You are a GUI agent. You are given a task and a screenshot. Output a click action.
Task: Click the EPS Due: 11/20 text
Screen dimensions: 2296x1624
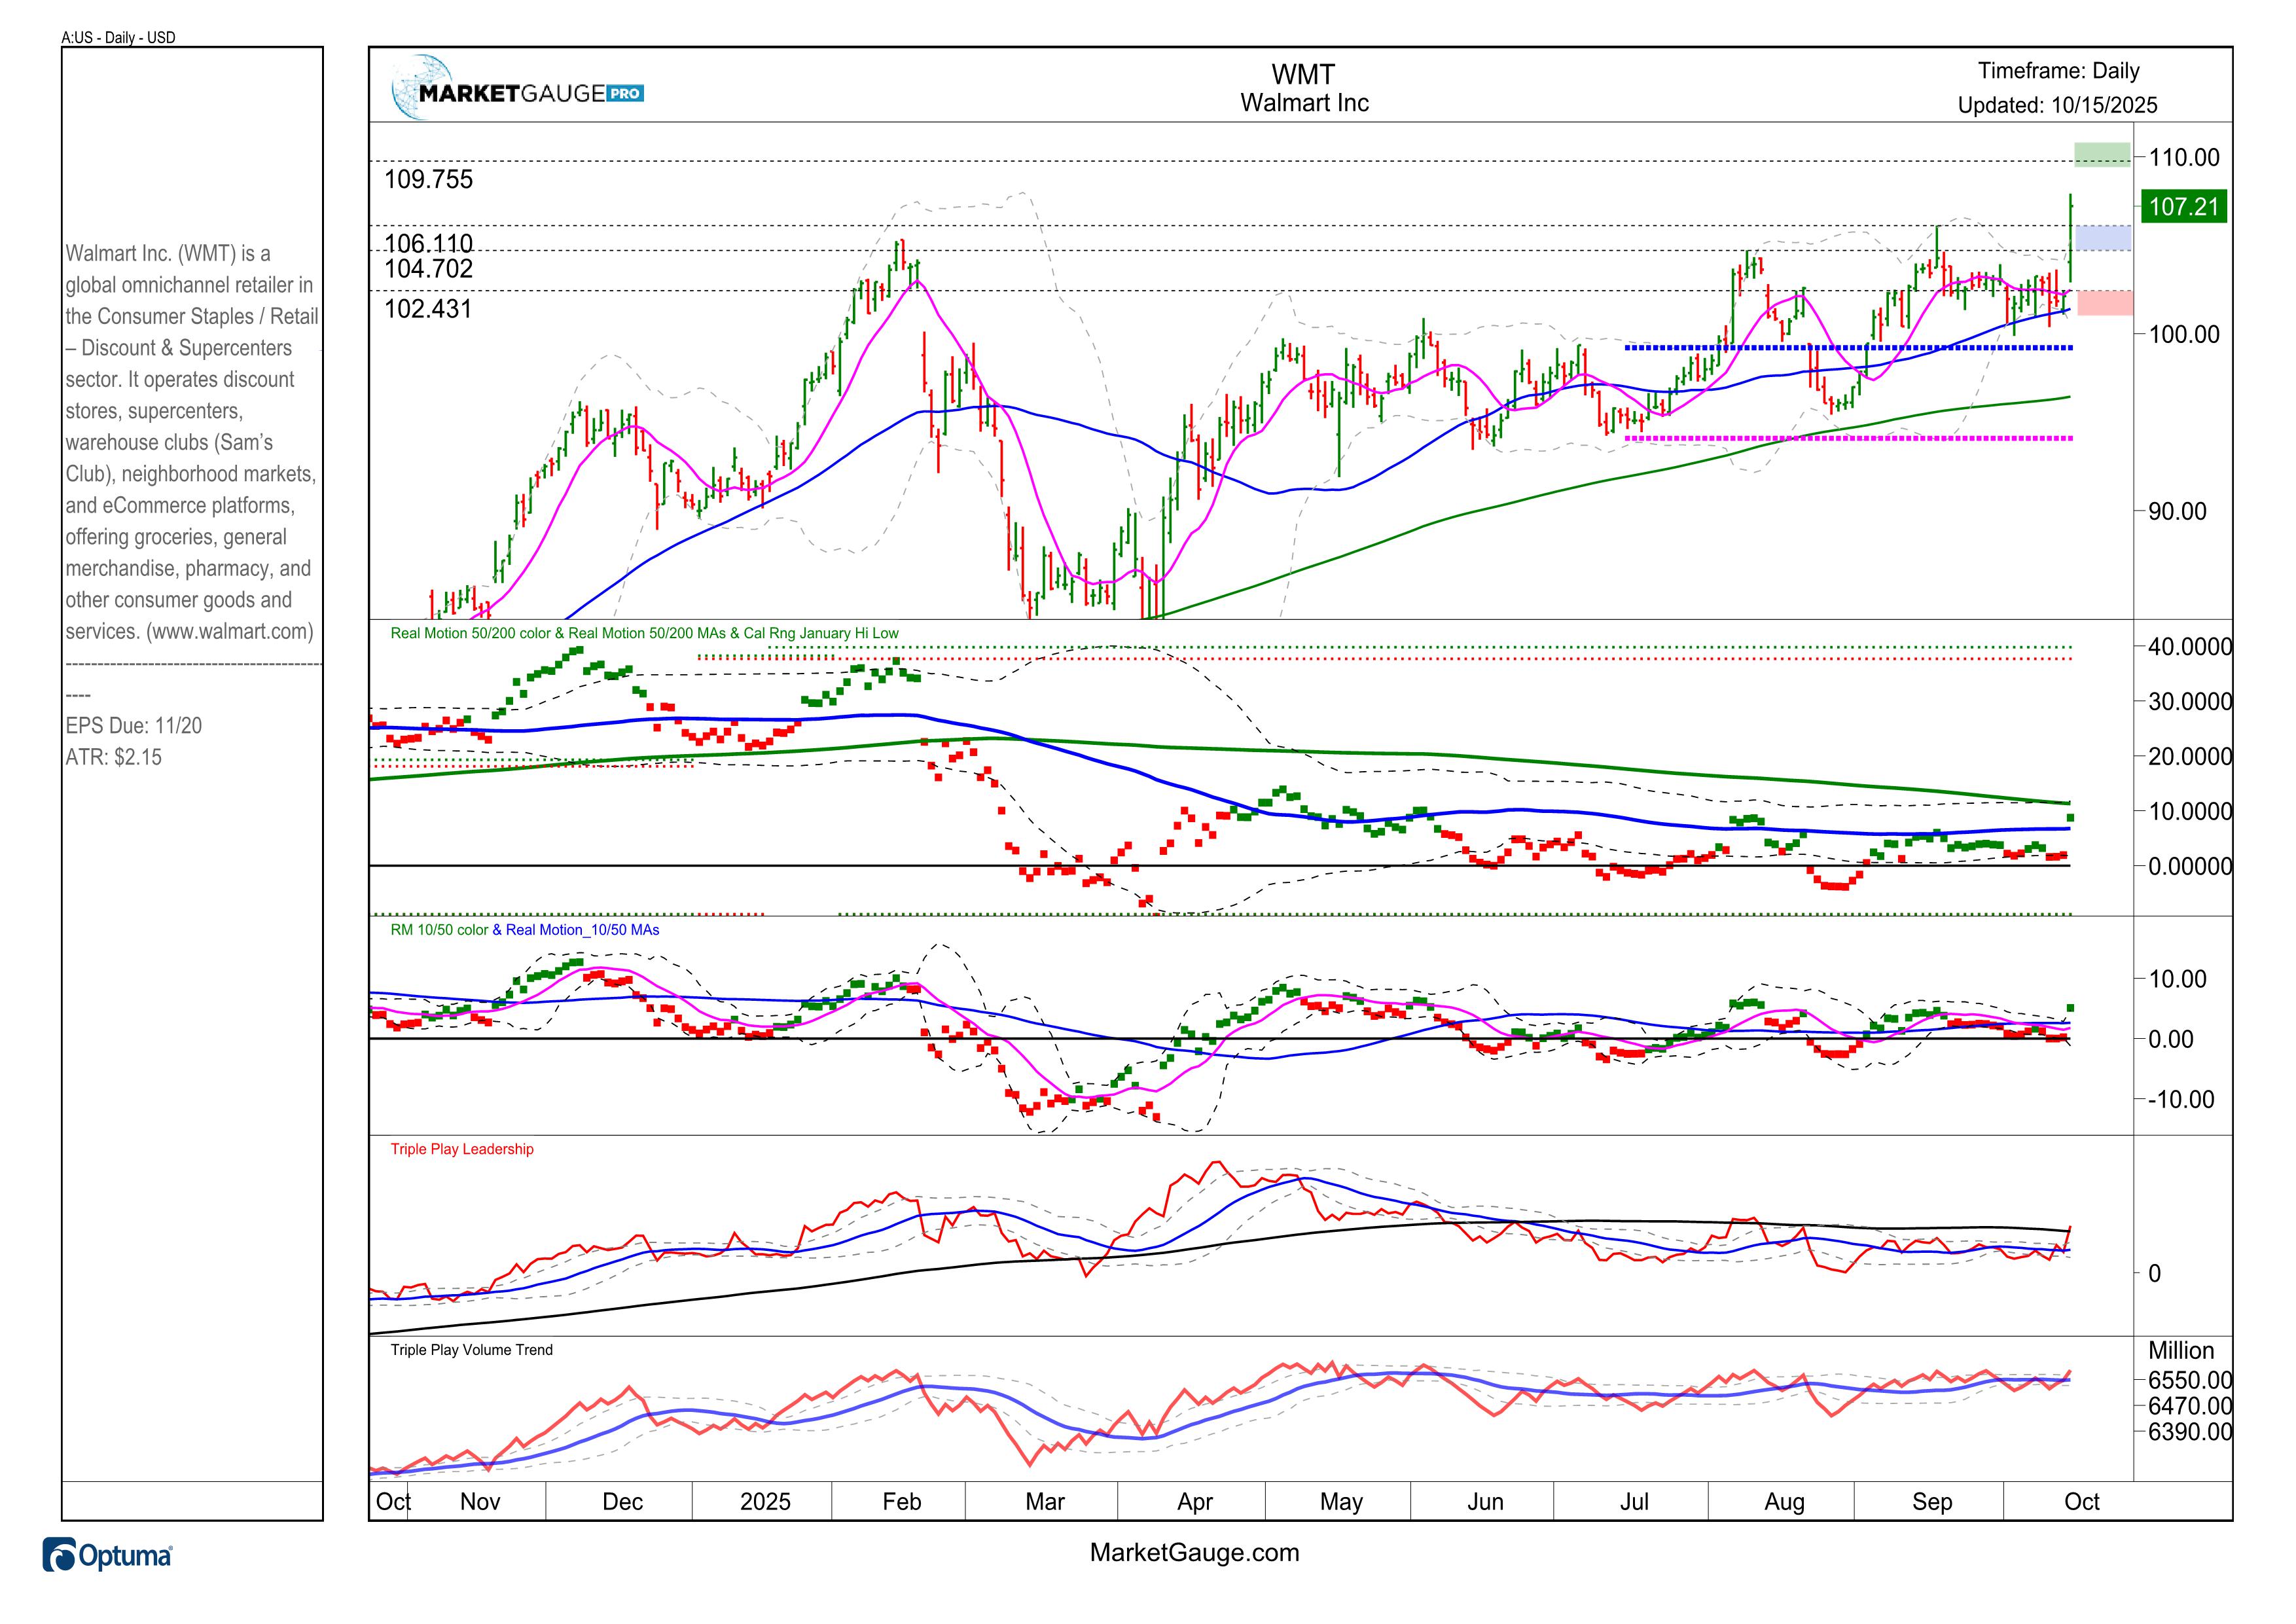tap(133, 726)
